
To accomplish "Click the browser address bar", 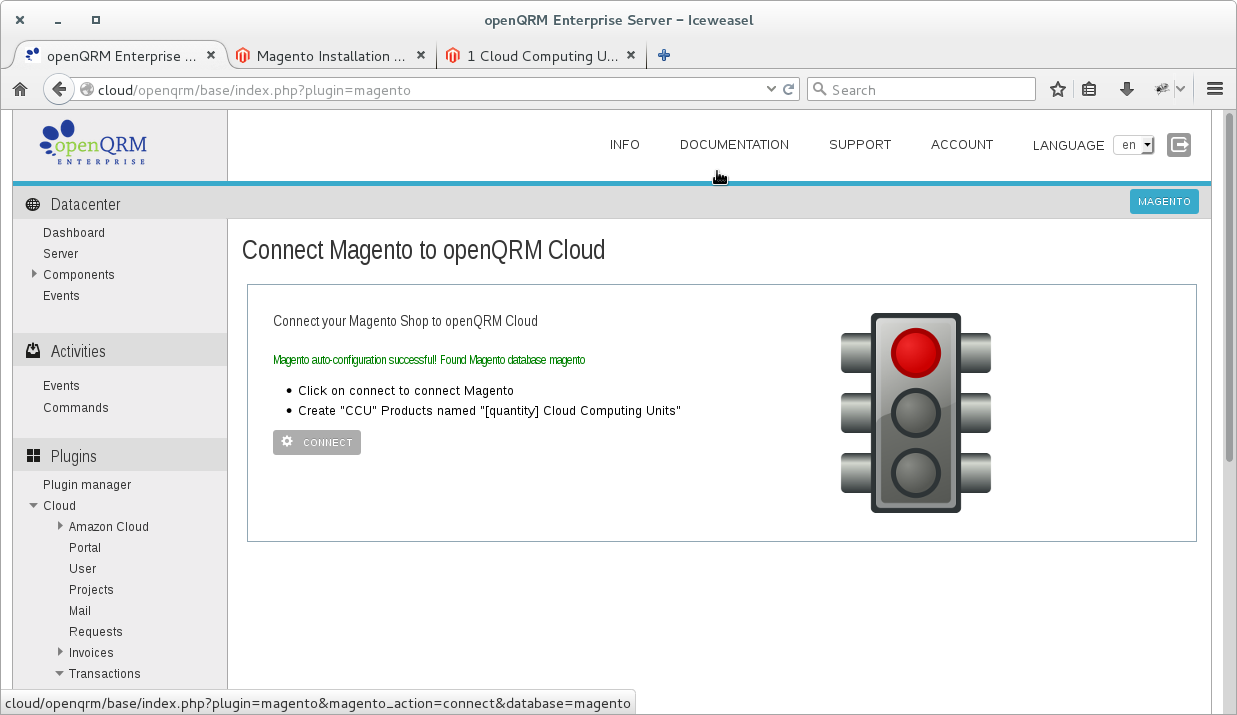I will point(430,89).
